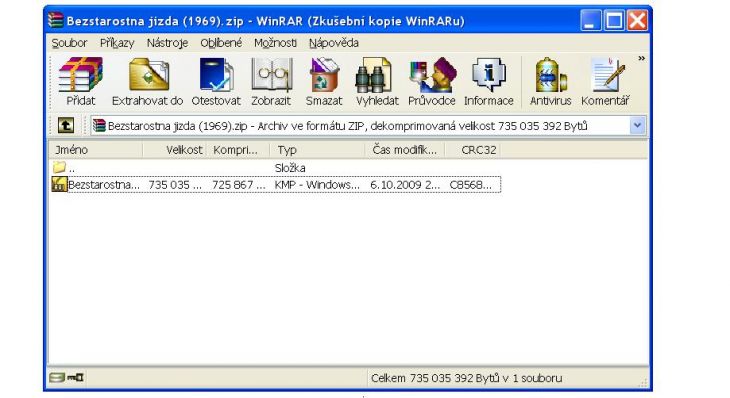Go up one folder level arrow
This screenshot has height=398, width=730.
[66, 125]
